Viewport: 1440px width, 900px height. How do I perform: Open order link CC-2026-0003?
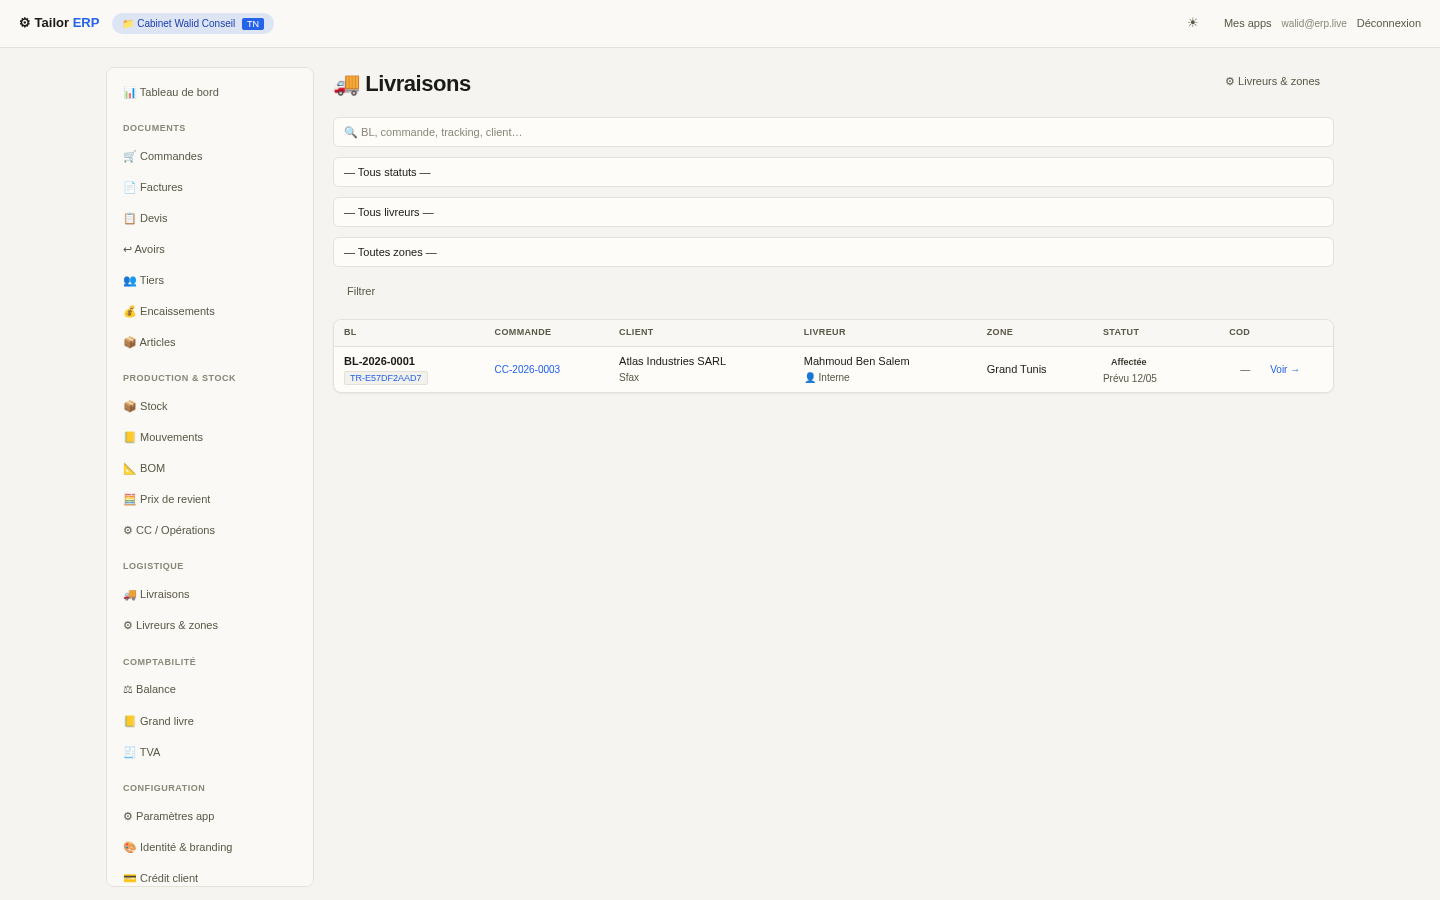click(x=527, y=370)
